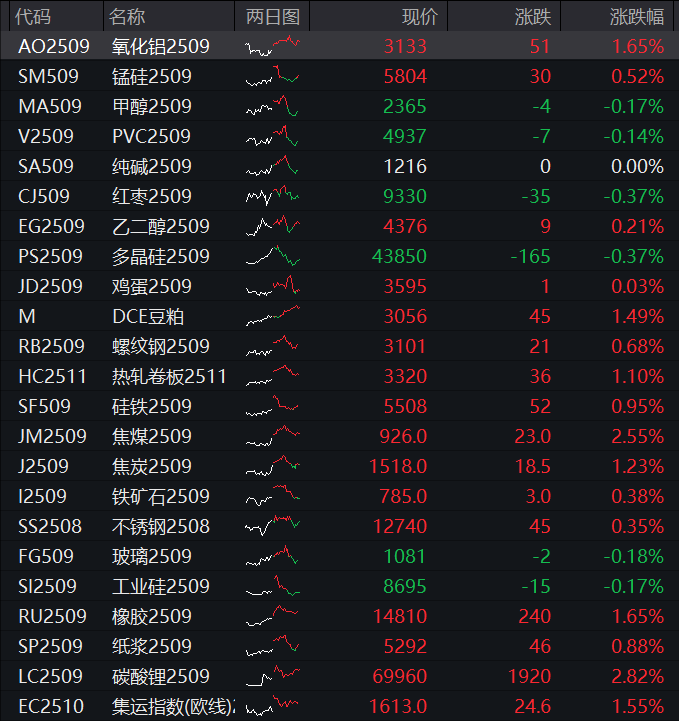Click the 1216 price of 纯碱2509
The height and width of the screenshot is (721, 679).
pos(405,166)
